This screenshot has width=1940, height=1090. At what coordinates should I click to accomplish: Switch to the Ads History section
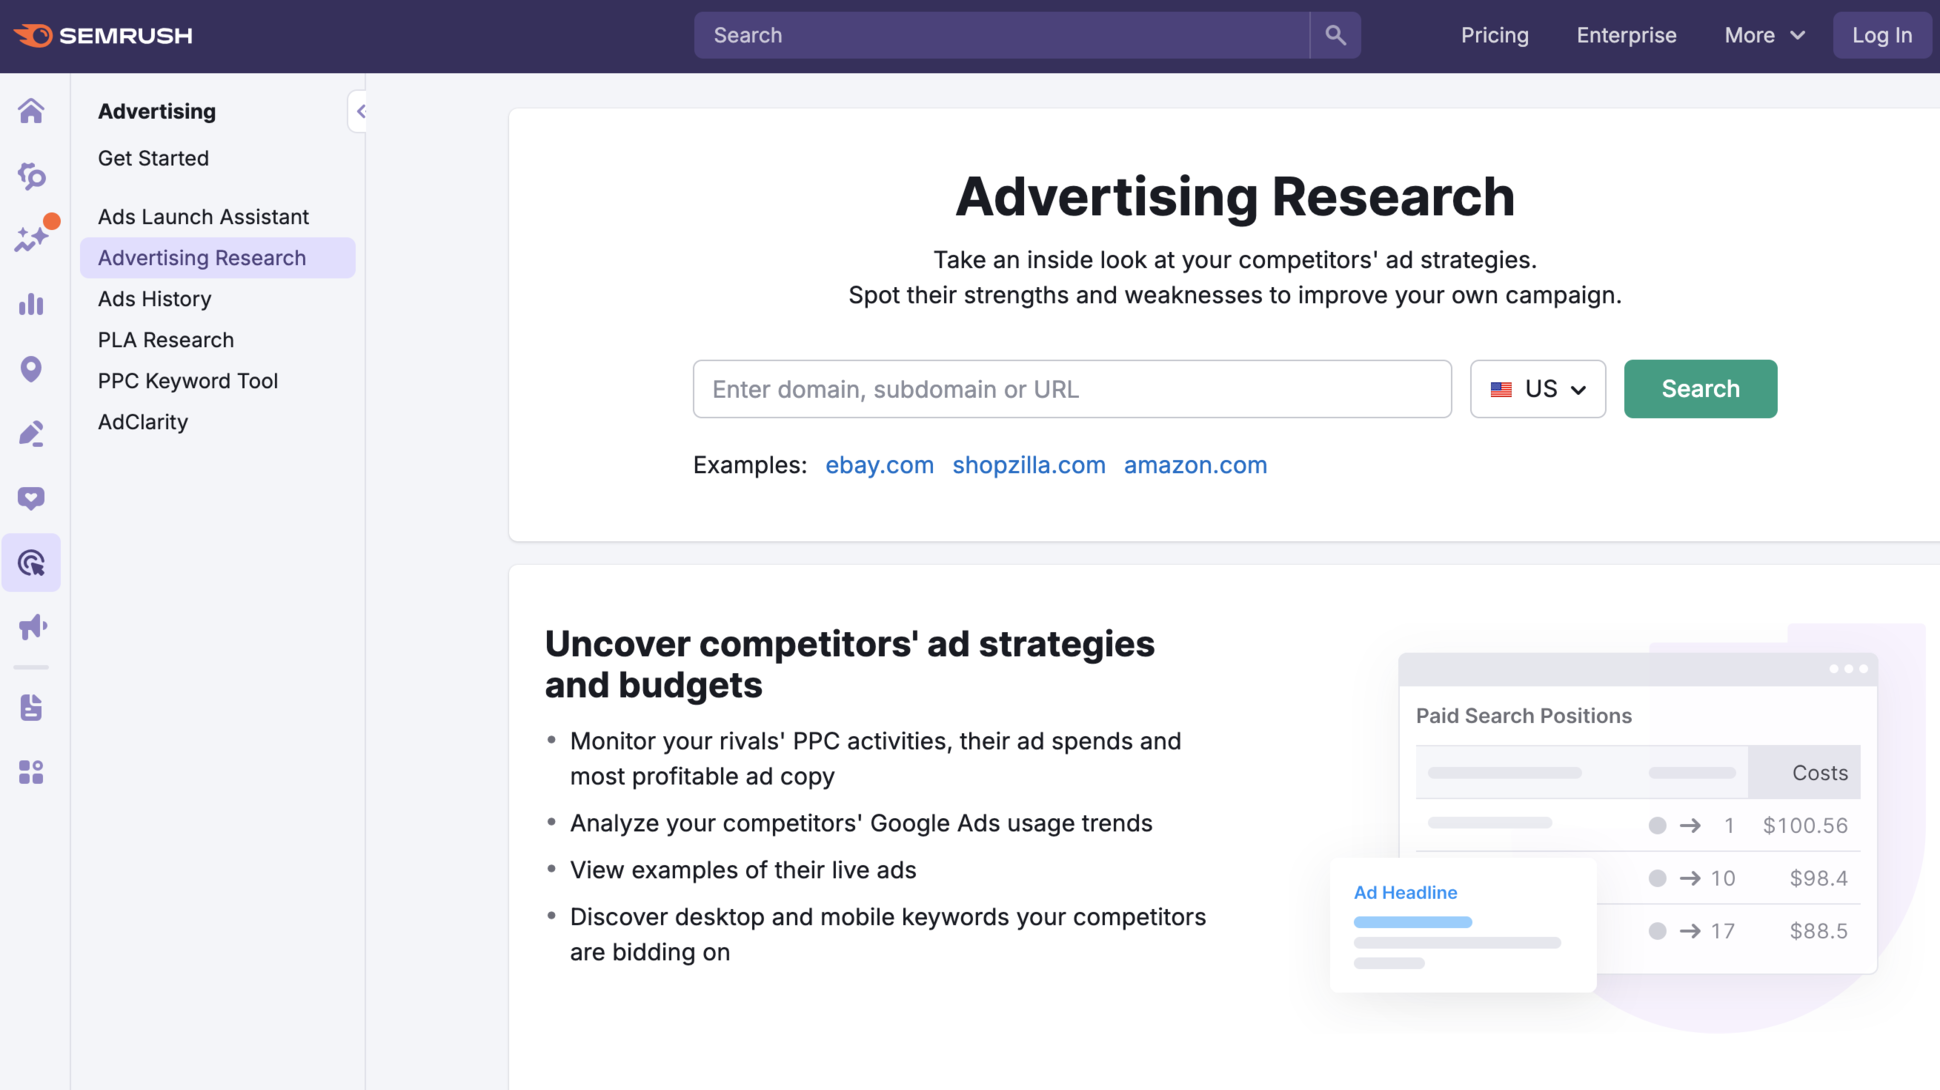click(154, 298)
